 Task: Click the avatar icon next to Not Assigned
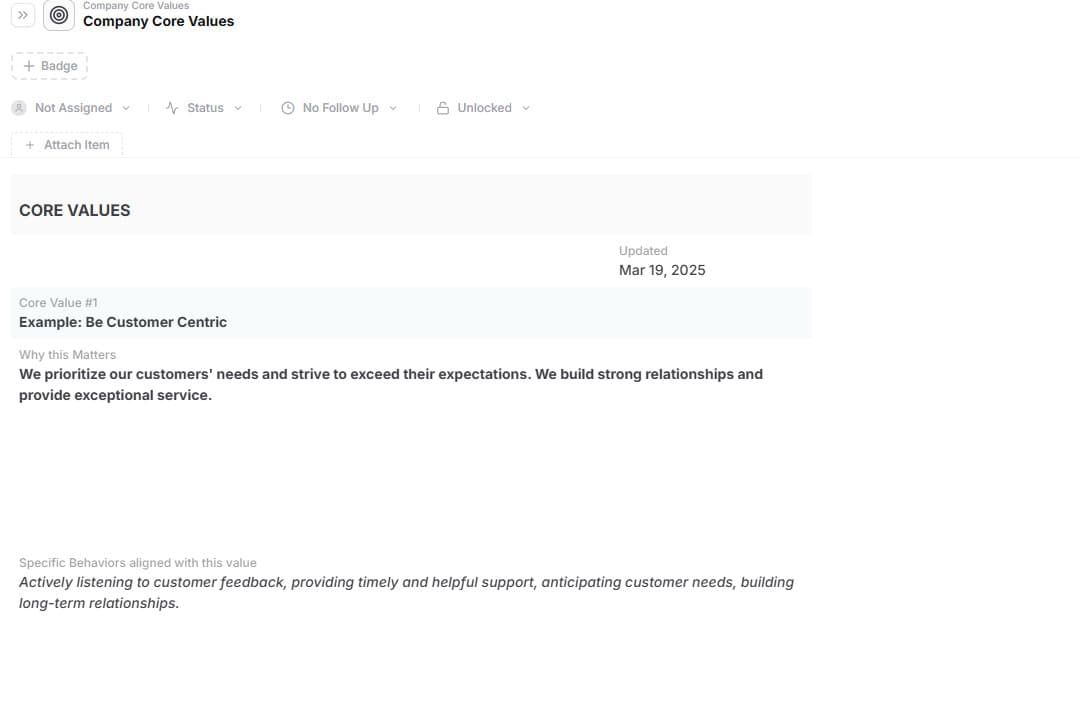19,108
